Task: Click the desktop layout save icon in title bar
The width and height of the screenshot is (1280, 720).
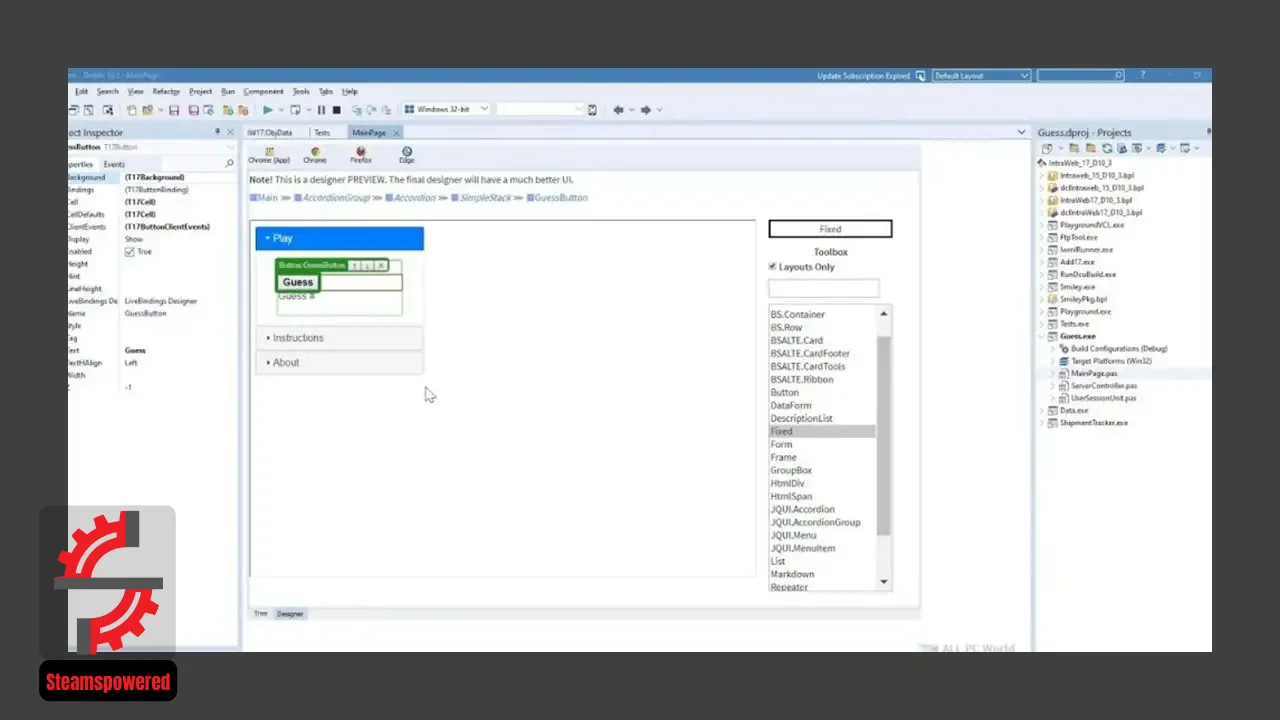Action: coord(921,76)
